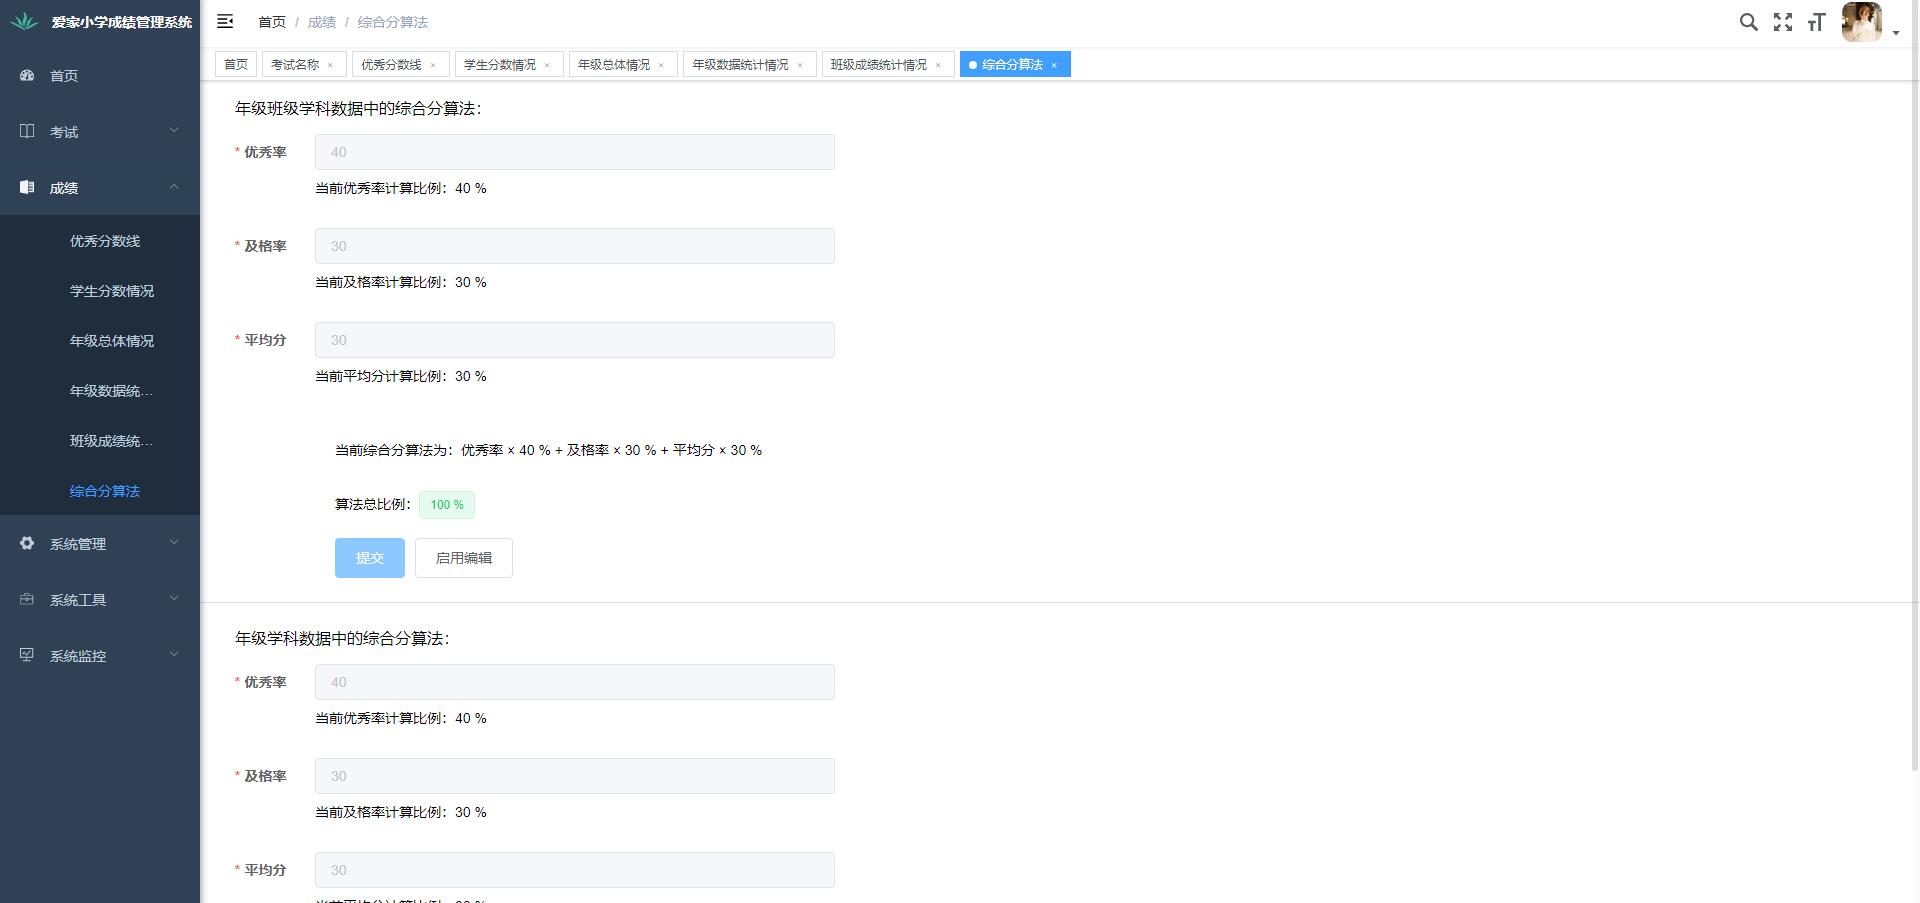Switch to the 首页 page tab

coord(236,64)
